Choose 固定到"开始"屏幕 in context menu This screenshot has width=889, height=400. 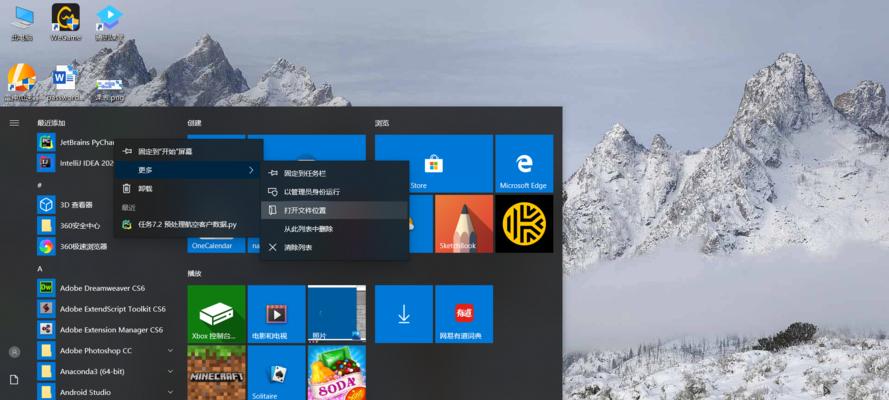click(x=188, y=151)
